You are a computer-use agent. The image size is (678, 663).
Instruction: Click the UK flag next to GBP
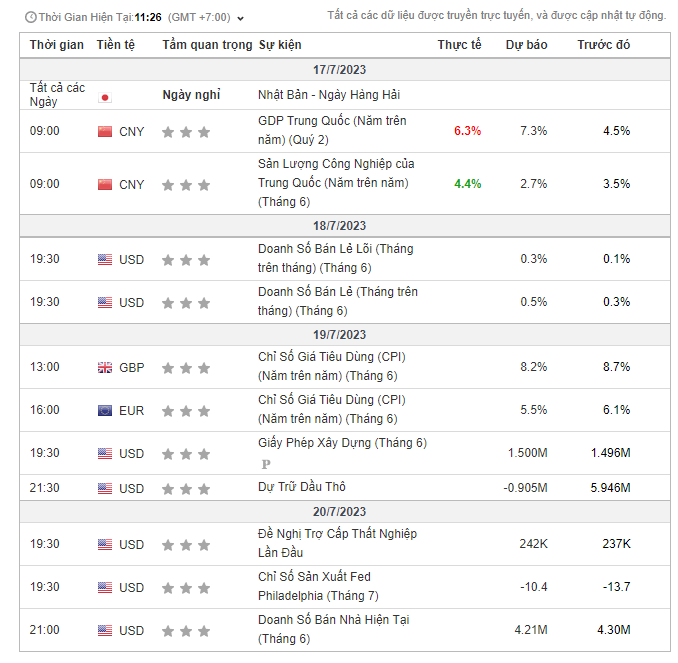point(105,367)
